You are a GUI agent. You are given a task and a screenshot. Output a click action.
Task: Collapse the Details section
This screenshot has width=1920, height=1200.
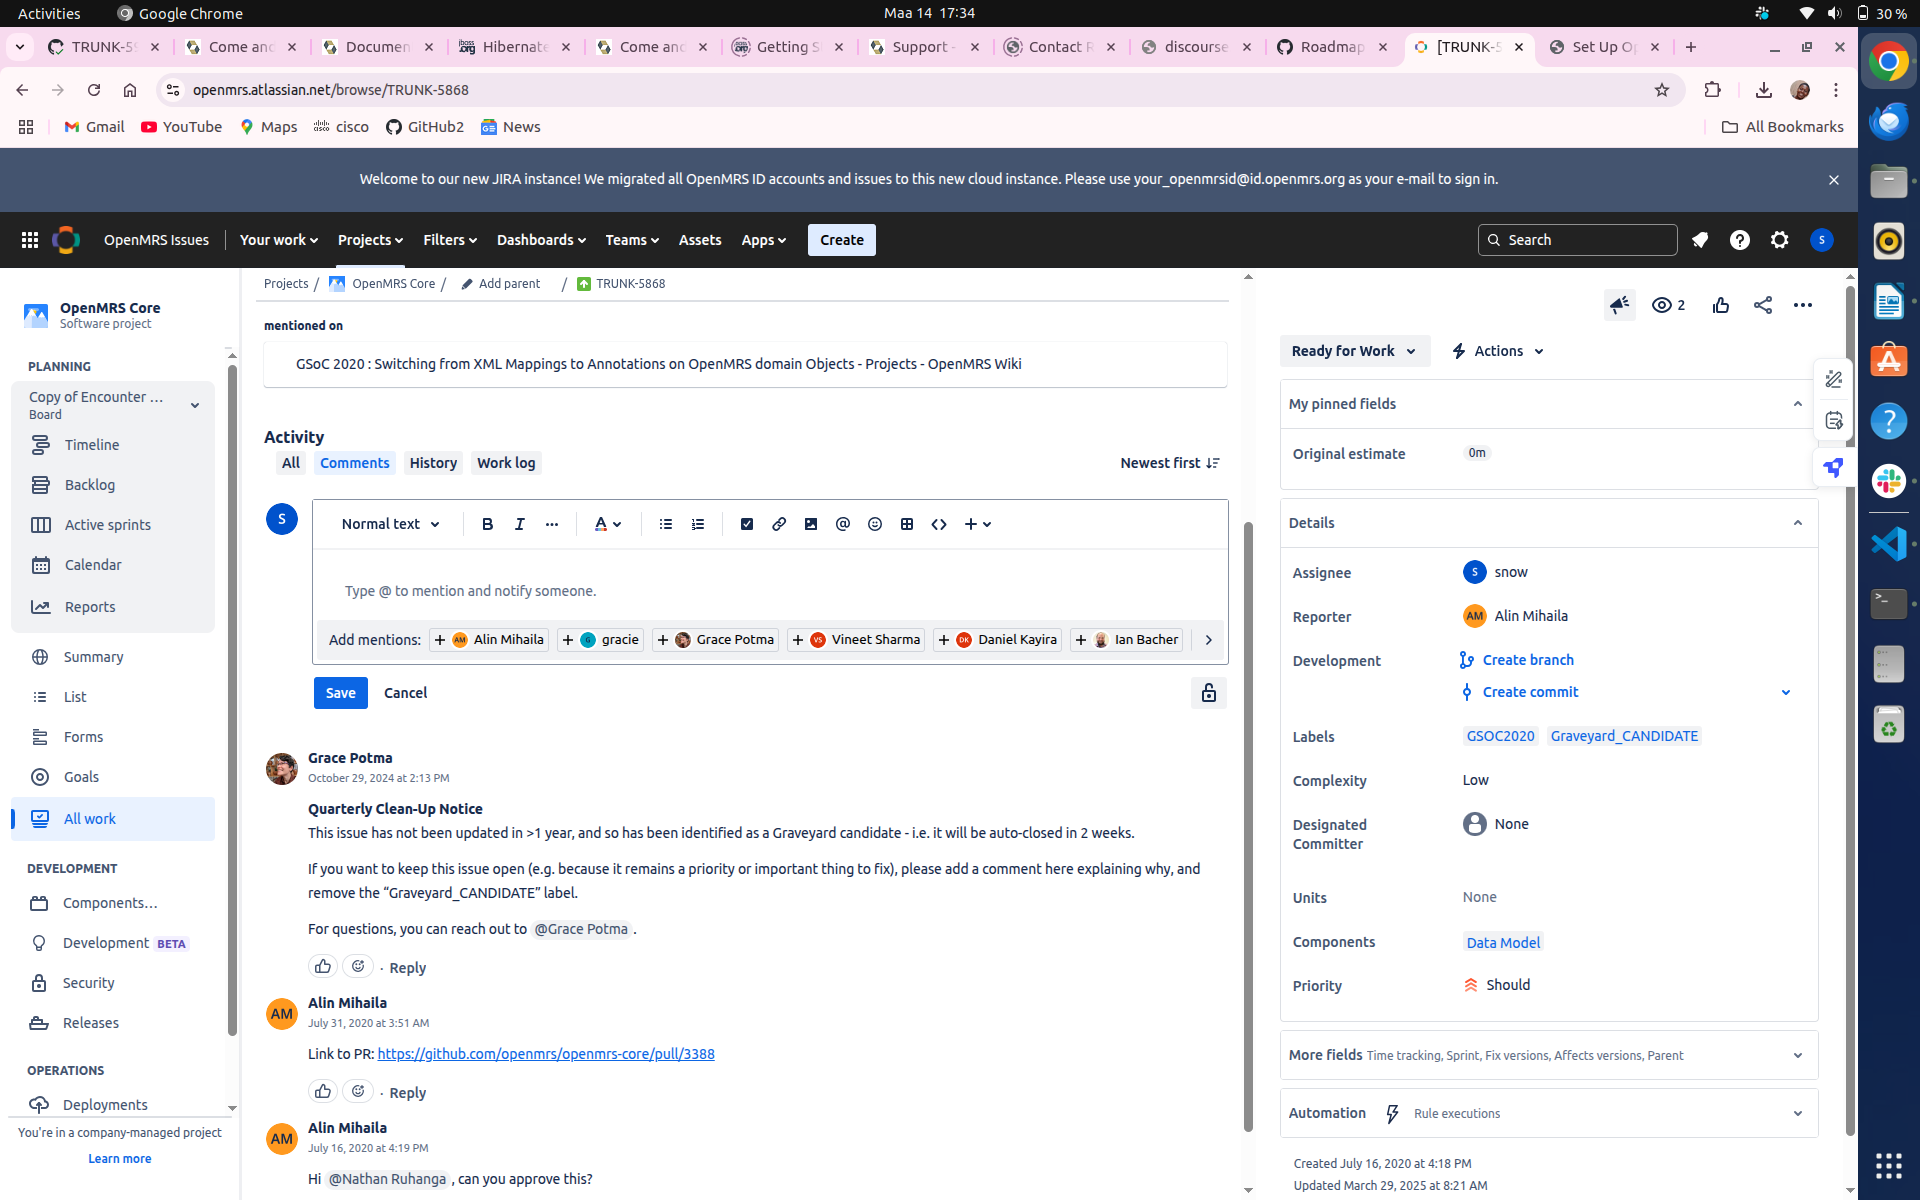[x=1797, y=523]
